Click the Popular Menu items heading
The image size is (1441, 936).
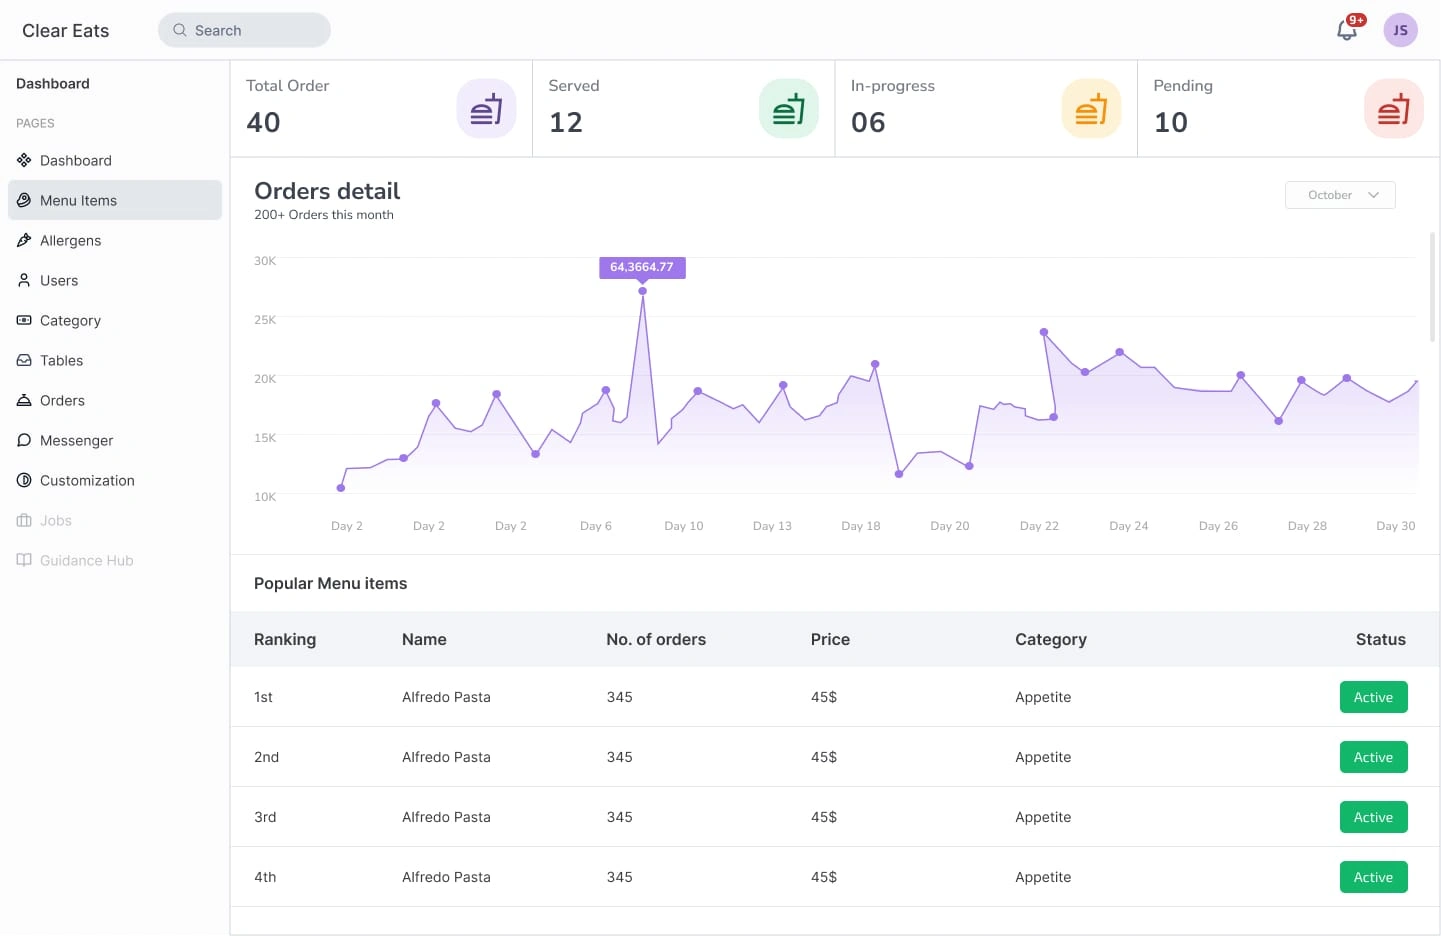pyautogui.click(x=330, y=583)
